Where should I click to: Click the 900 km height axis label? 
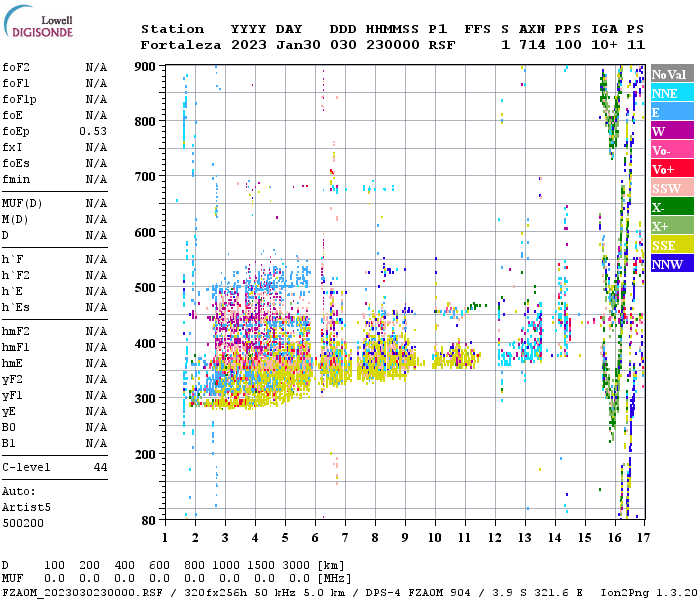[x=145, y=67]
